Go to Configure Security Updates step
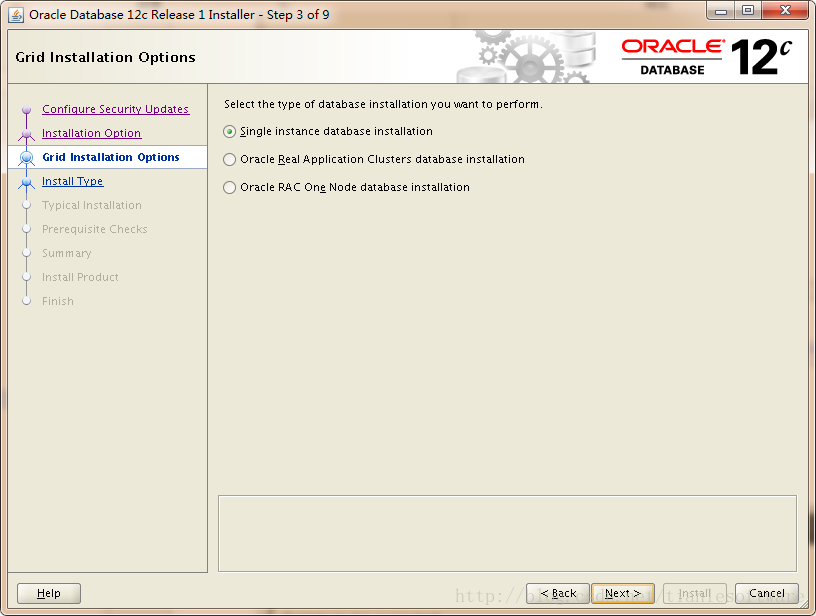816x616 pixels. pos(116,109)
